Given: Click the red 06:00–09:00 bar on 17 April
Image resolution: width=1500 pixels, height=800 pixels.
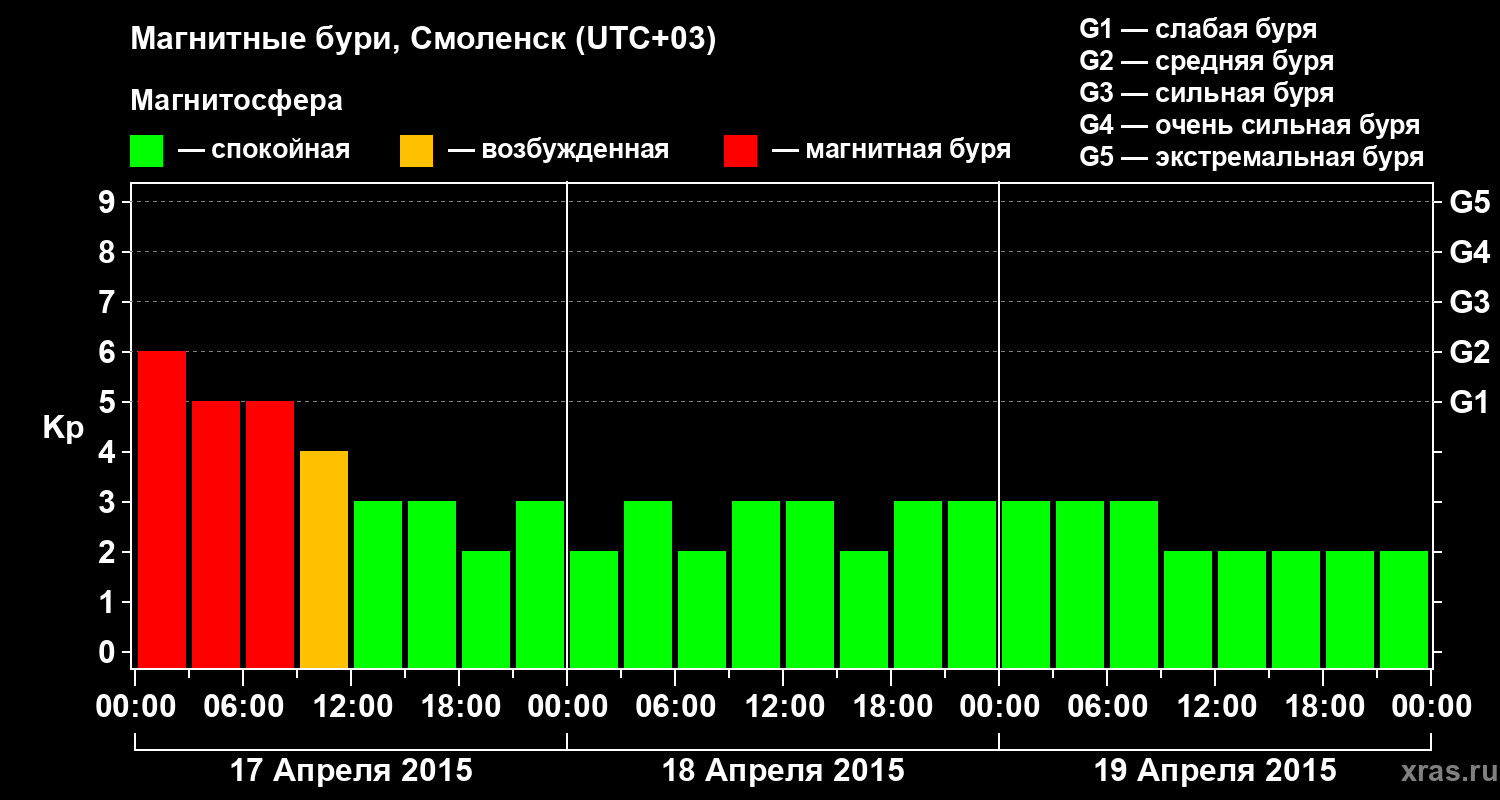Looking at the screenshot, I should 270,534.
